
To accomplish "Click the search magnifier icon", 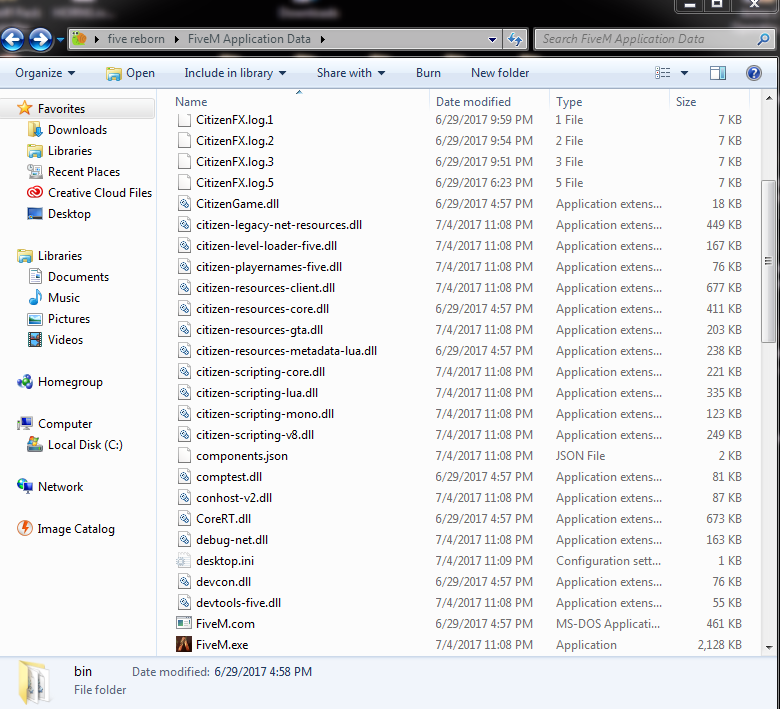I will [763, 39].
